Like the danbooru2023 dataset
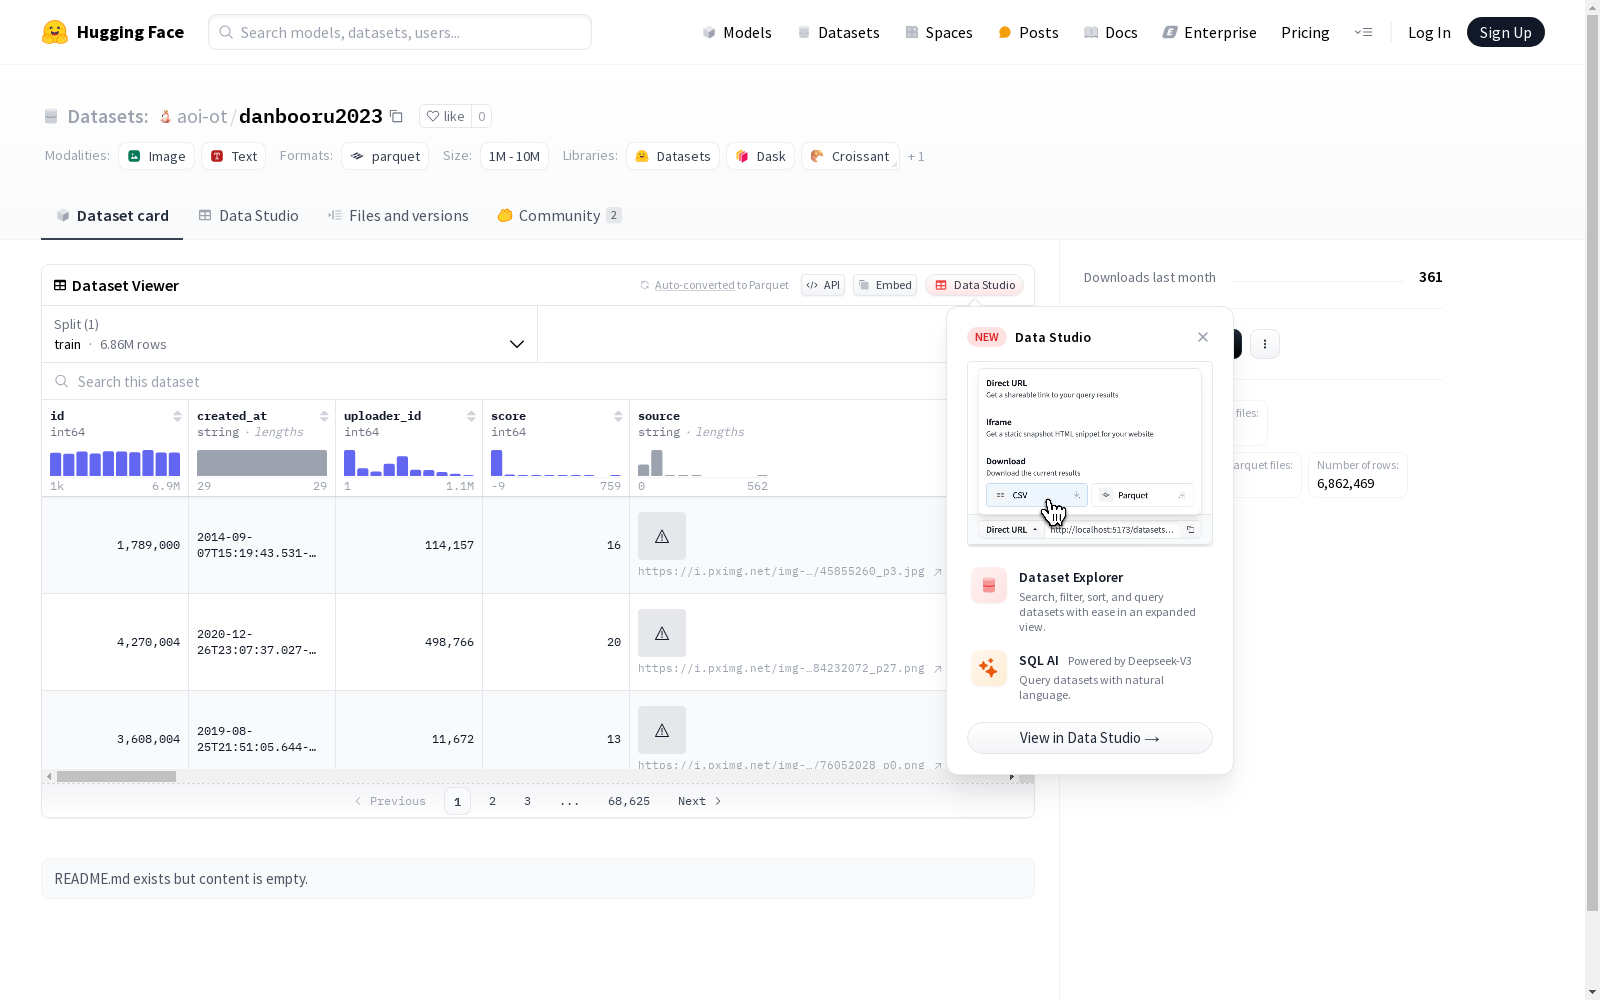This screenshot has height=1000, width=1600. (x=445, y=116)
